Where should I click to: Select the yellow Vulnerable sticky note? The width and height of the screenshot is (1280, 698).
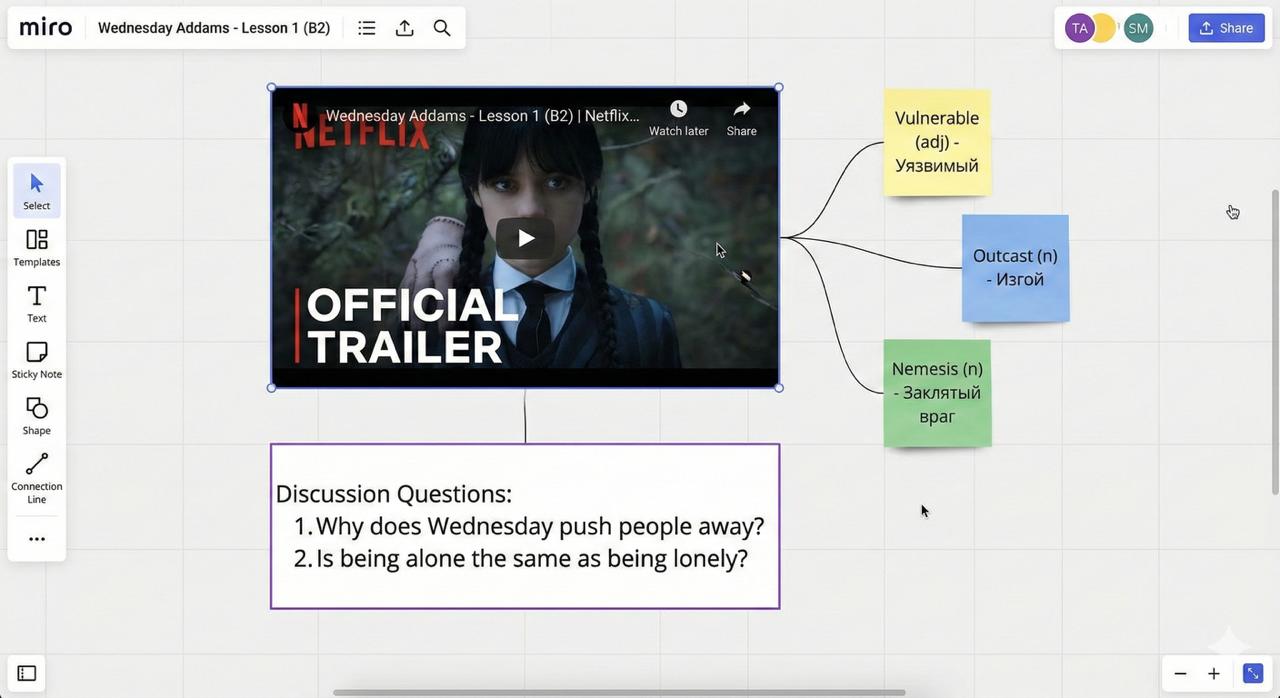[937, 142]
